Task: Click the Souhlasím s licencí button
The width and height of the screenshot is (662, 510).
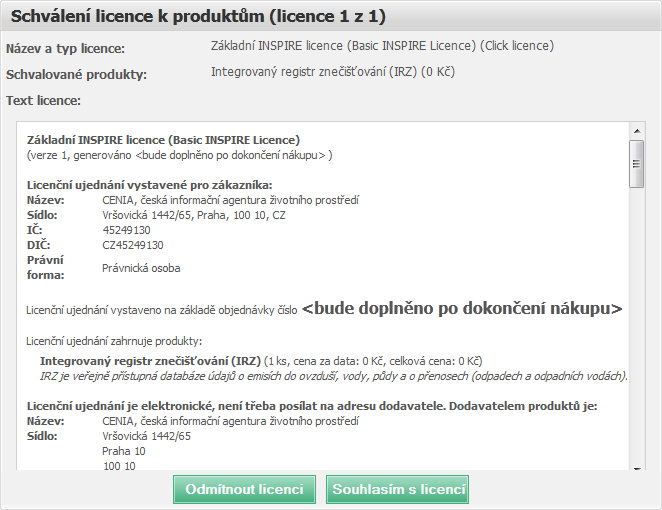Action: click(397, 489)
